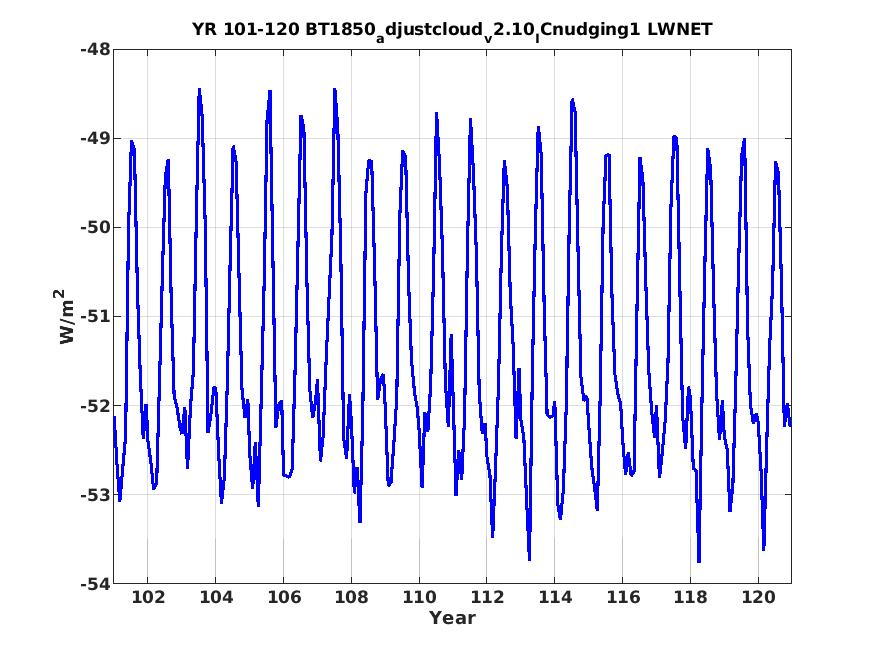Click y-axis tick label '-51'

[x=95, y=316]
